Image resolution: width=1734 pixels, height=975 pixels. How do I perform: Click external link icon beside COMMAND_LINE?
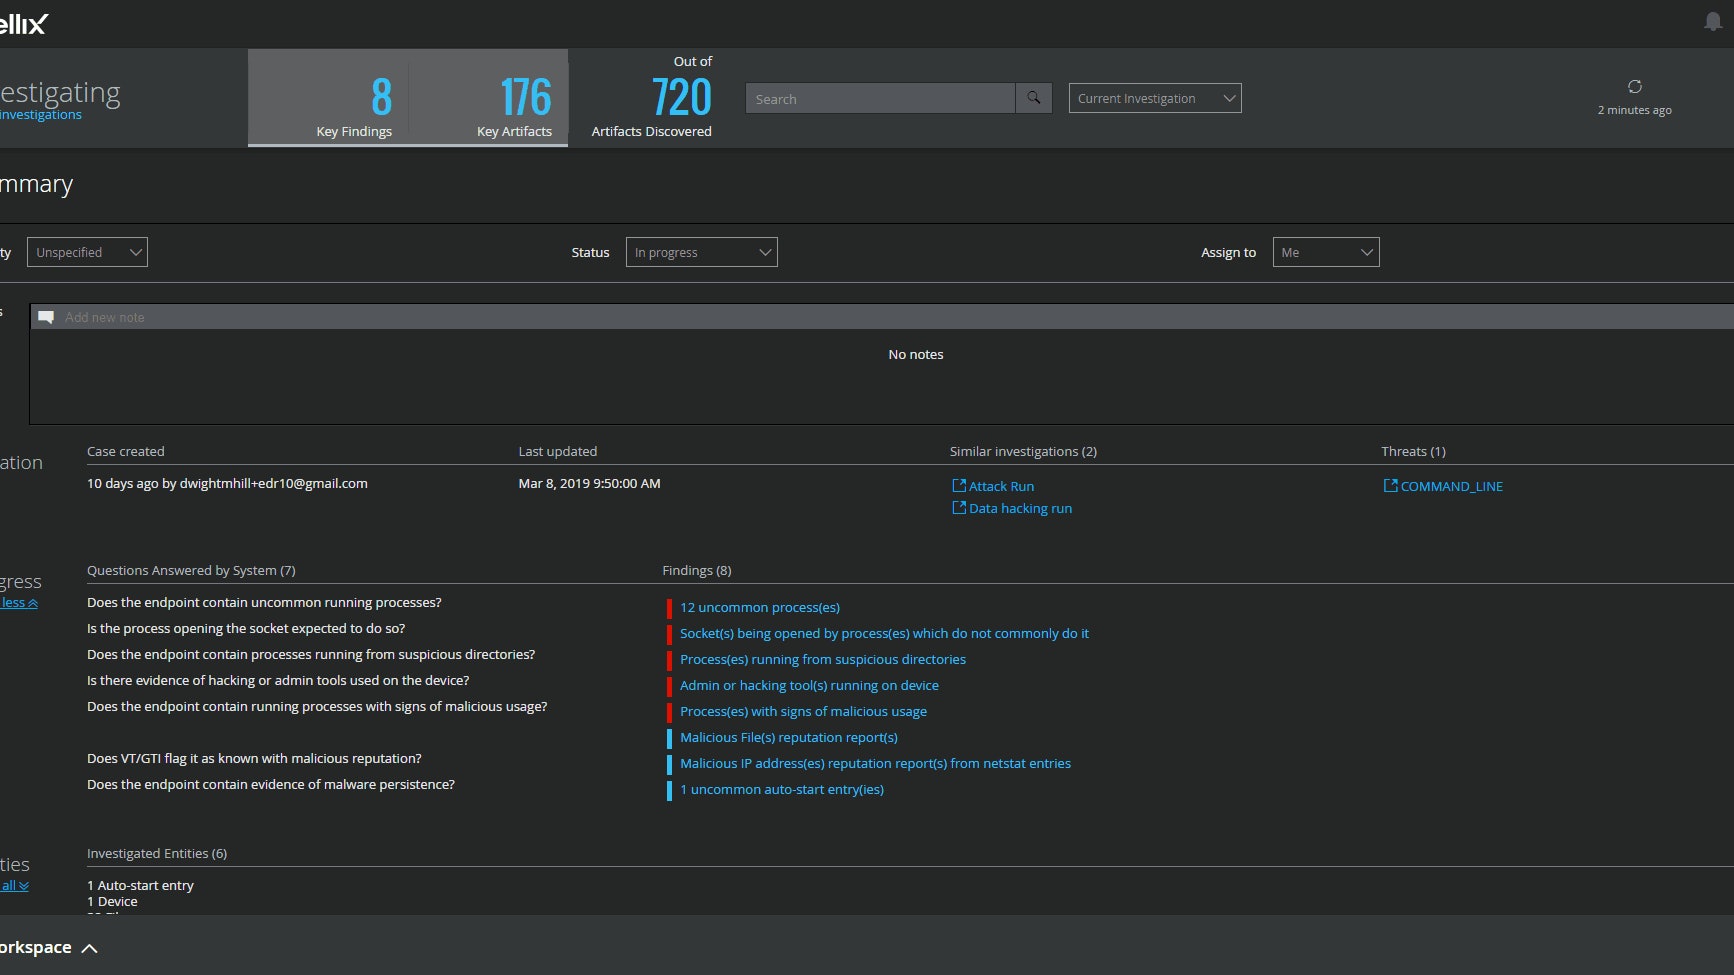1390,486
